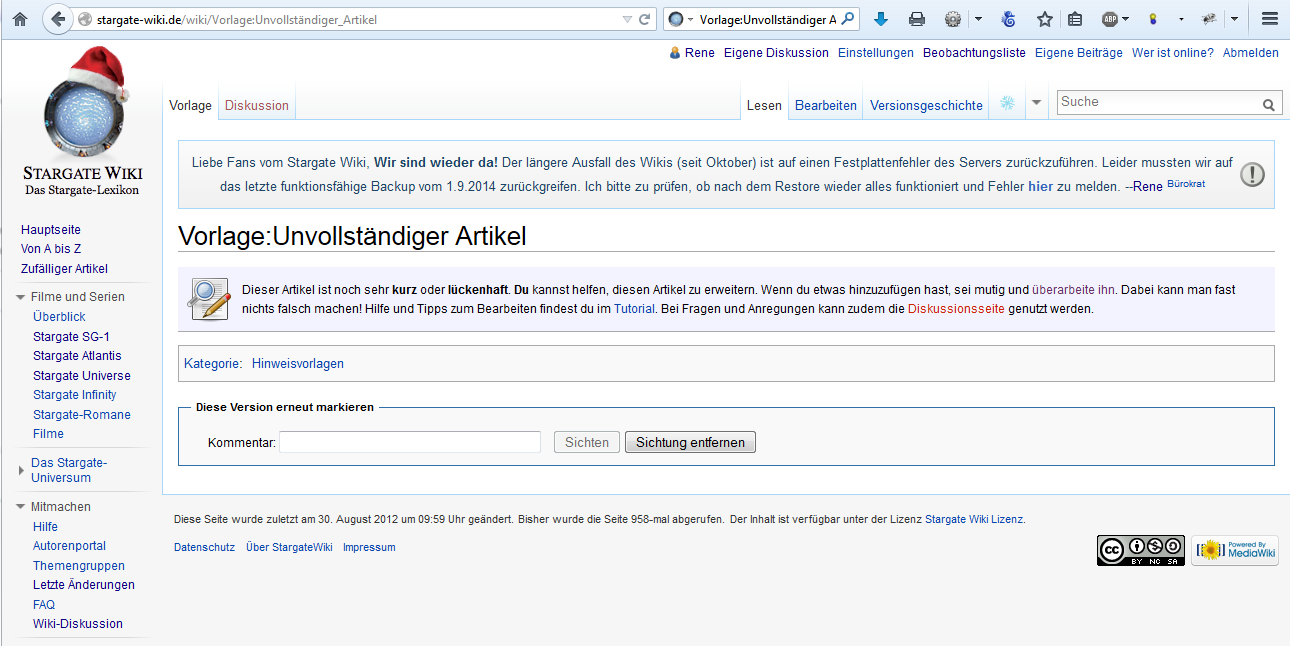This screenshot has height=646, width=1290.
Task: Open the Bearbeiten tab
Action: (825, 105)
